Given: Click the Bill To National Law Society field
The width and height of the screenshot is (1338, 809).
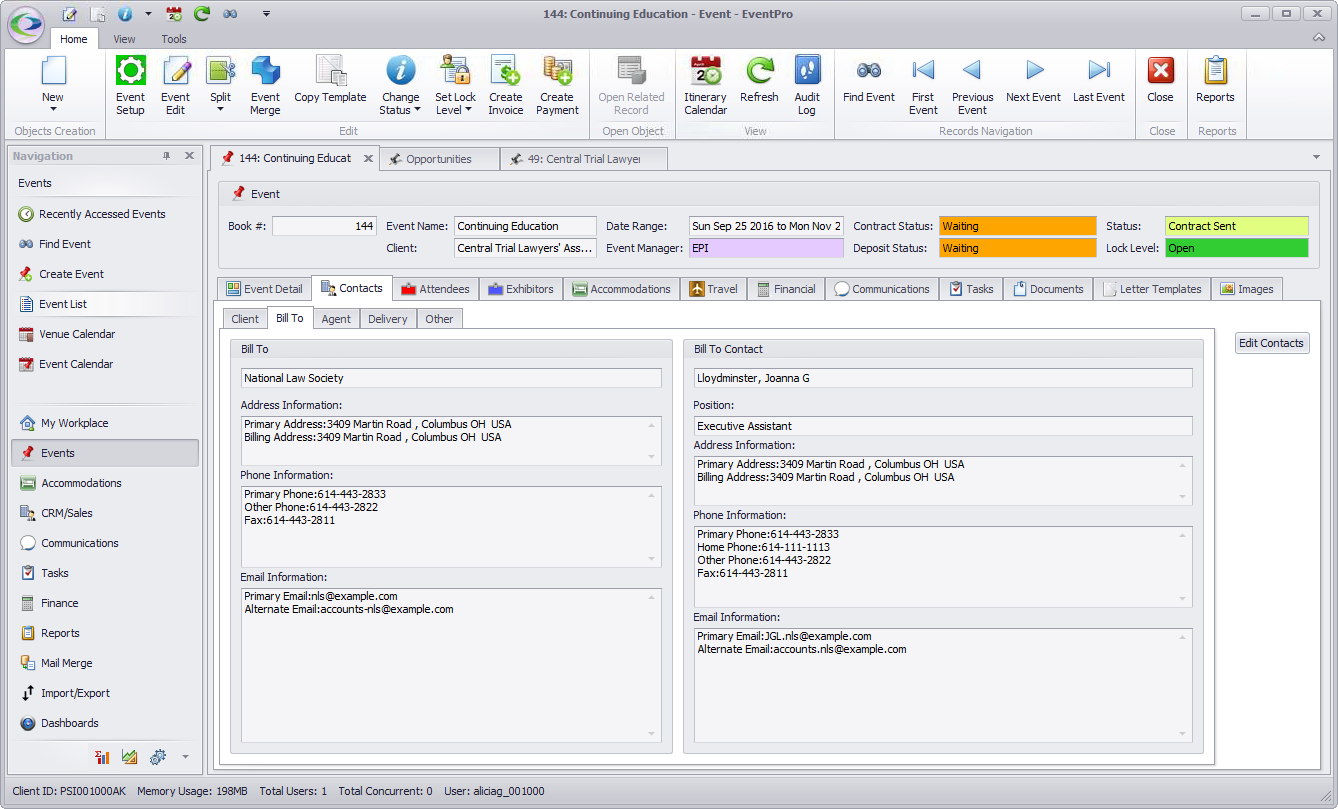Looking at the screenshot, I should tap(451, 378).
